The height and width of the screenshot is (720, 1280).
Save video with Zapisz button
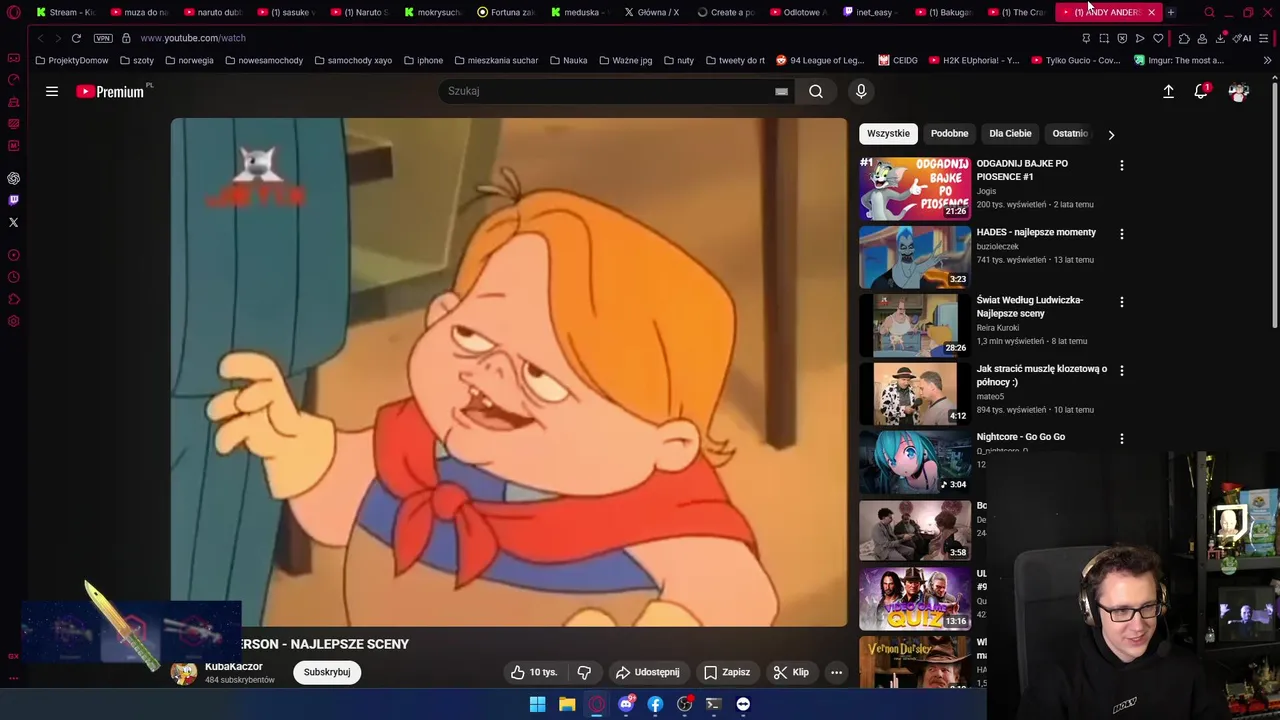727,672
